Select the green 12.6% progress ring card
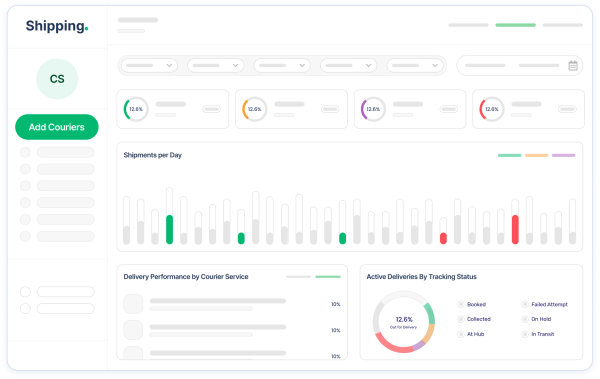This screenshot has height=379, width=600. tap(173, 109)
